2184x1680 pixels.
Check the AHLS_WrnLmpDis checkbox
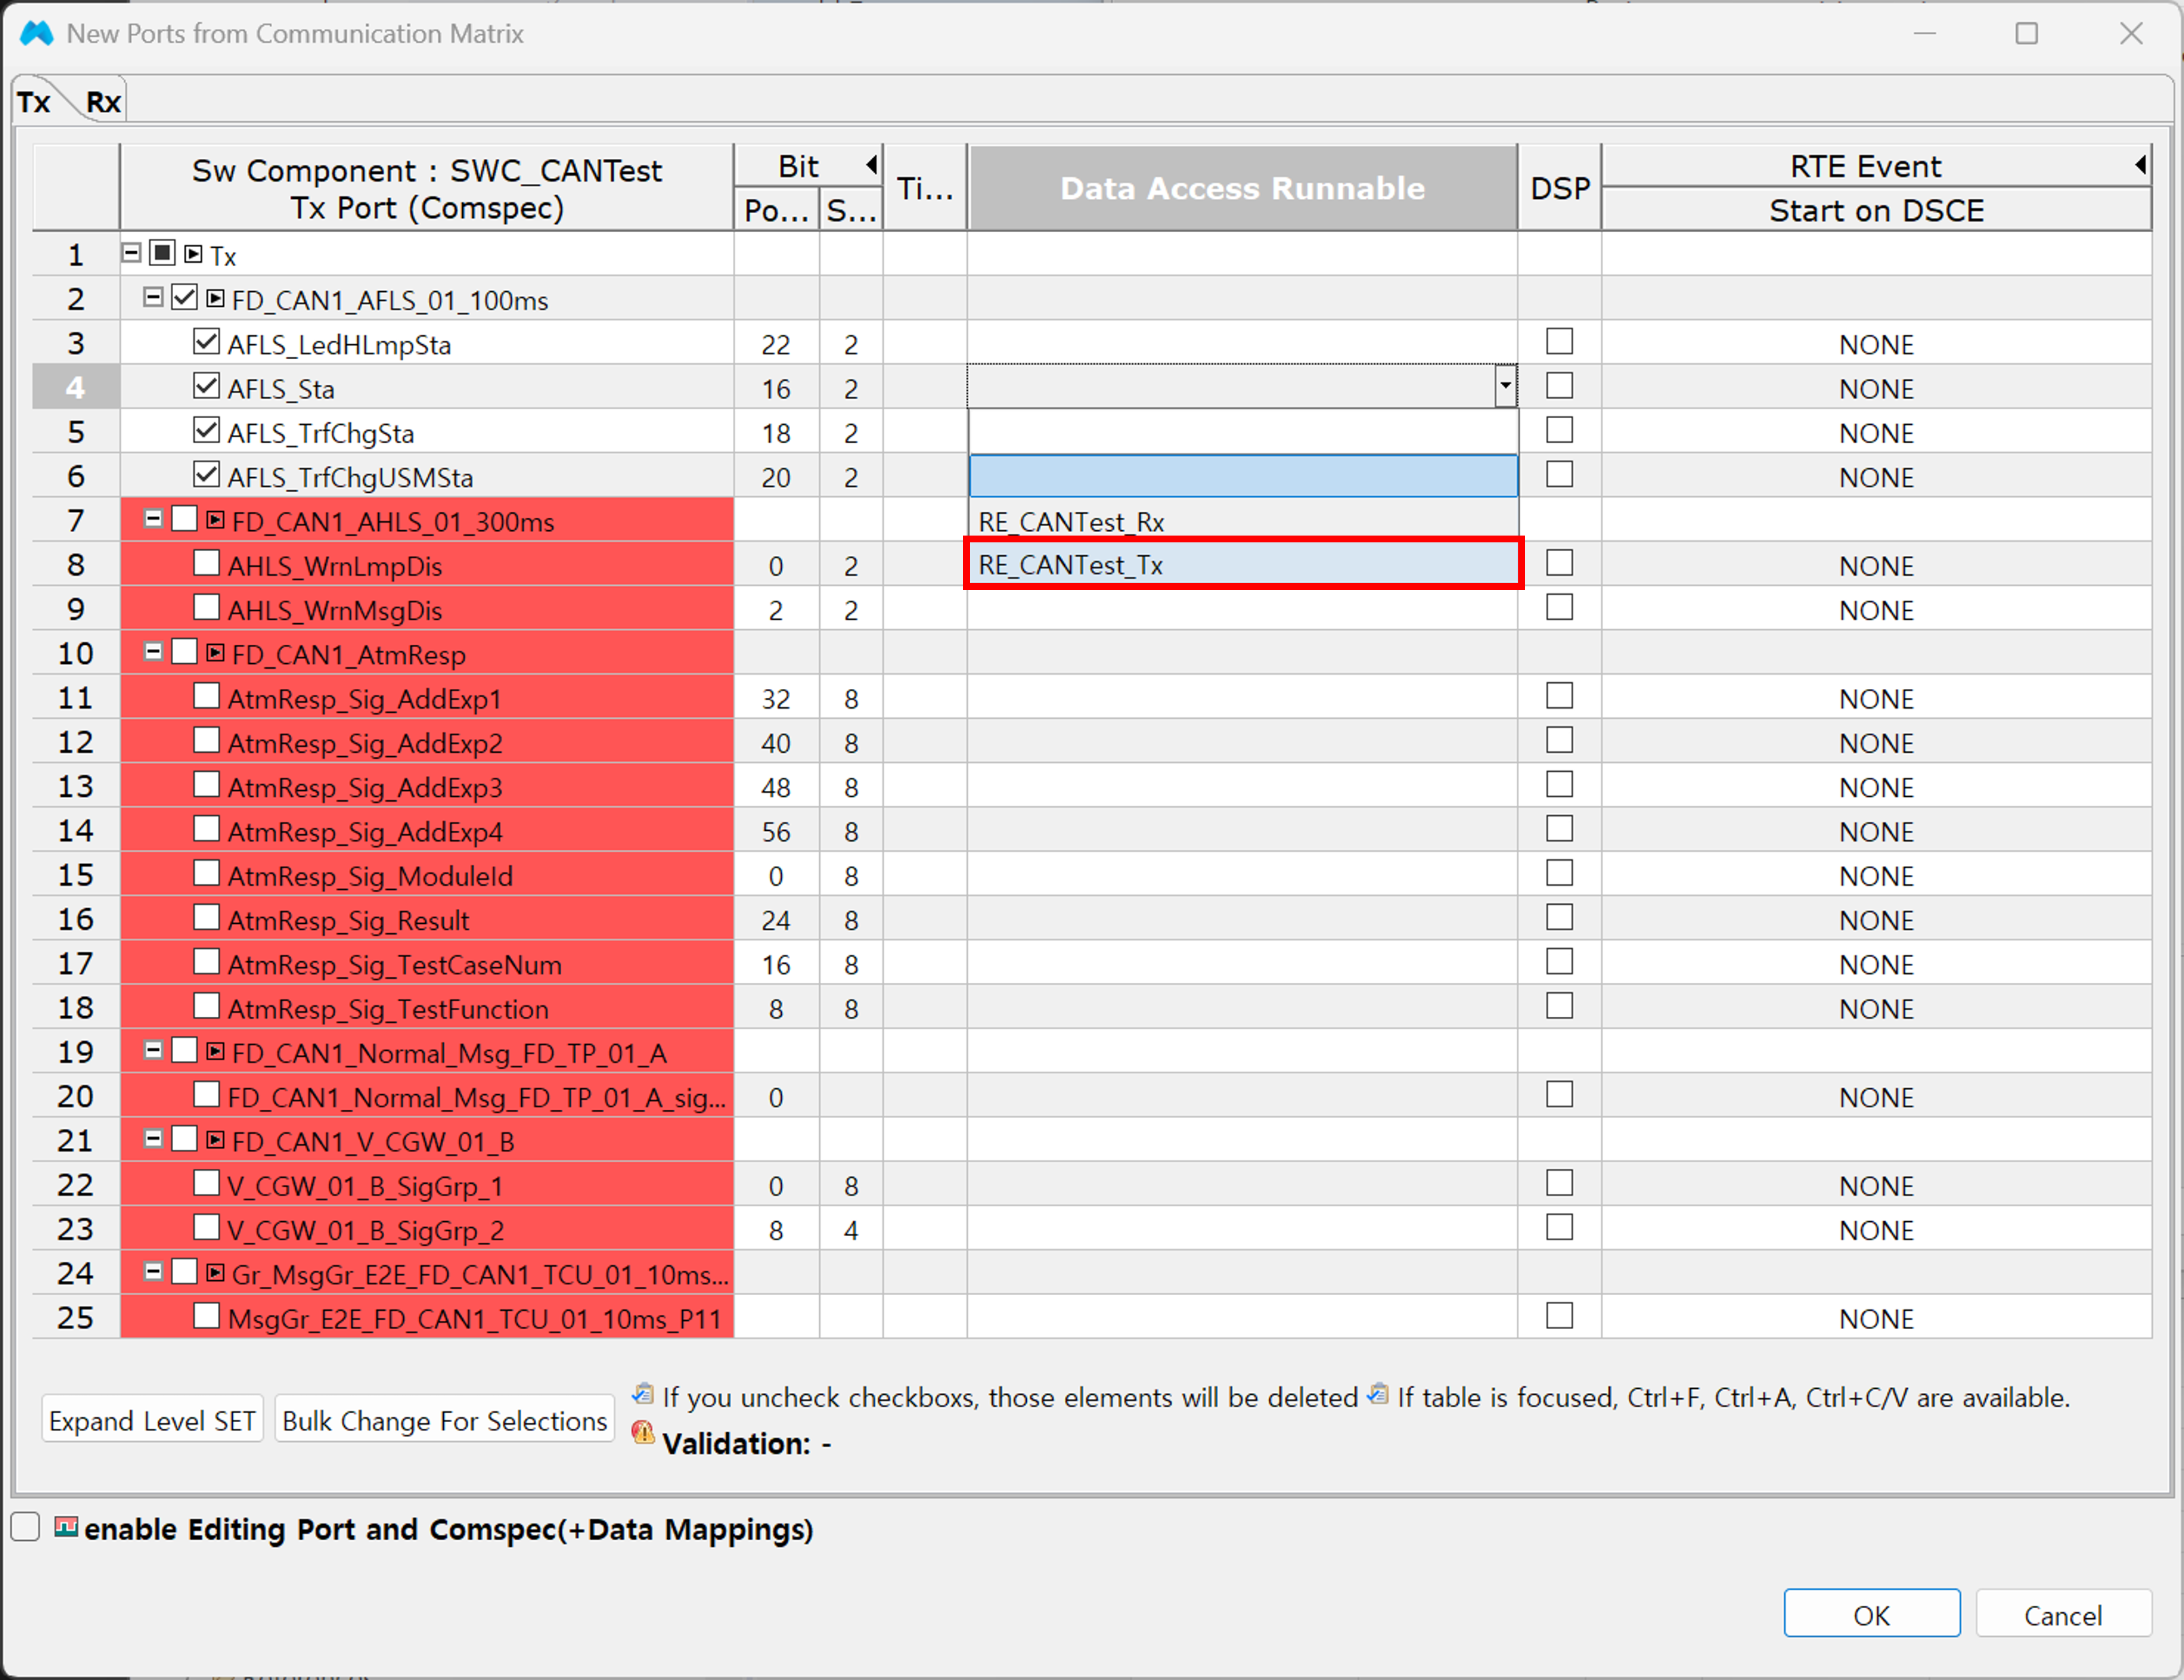tap(206, 563)
